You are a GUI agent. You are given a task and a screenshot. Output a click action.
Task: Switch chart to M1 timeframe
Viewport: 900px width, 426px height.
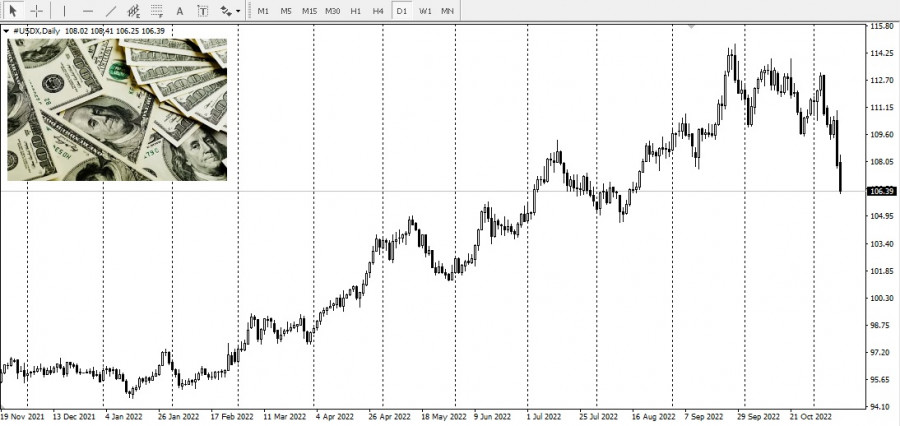(x=263, y=11)
